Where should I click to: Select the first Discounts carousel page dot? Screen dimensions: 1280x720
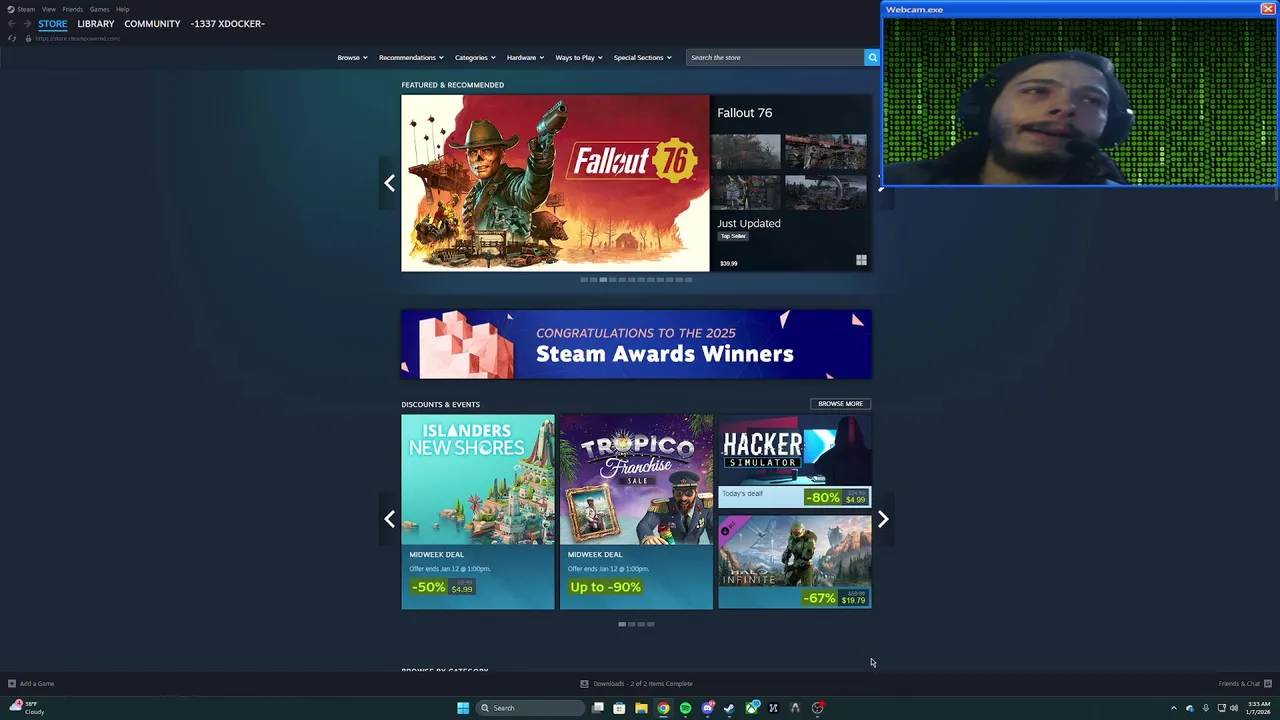pyautogui.click(x=622, y=624)
